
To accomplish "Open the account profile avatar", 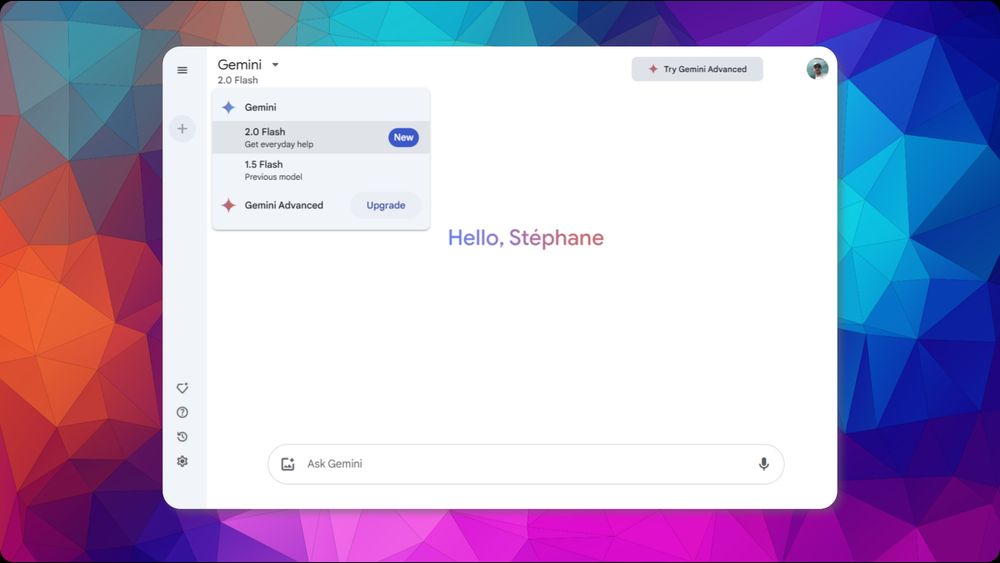I will [817, 69].
